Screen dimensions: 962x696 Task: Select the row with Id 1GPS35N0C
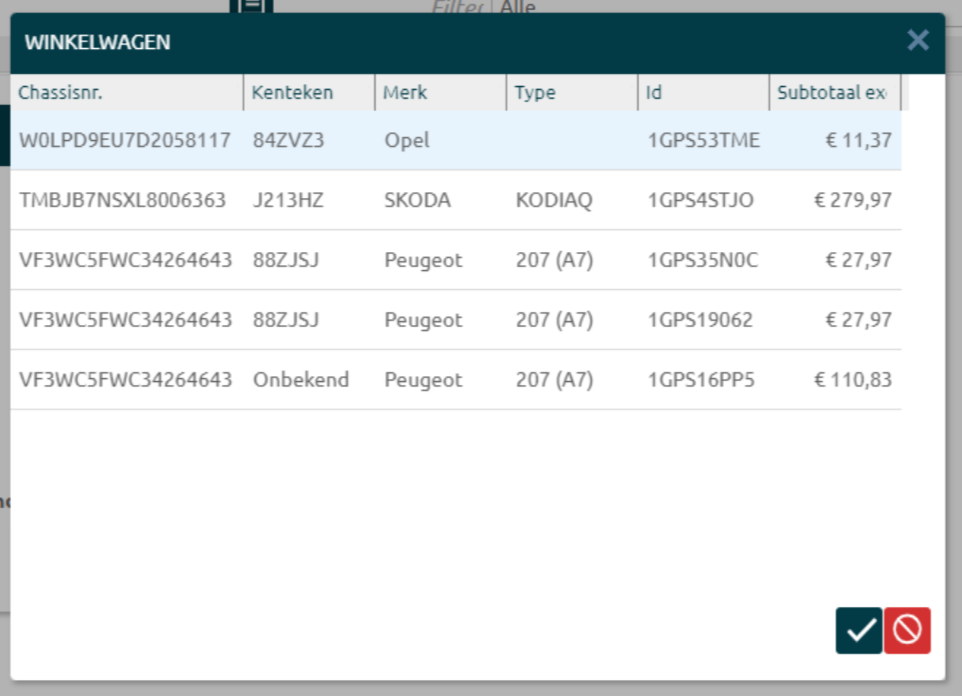point(703,260)
